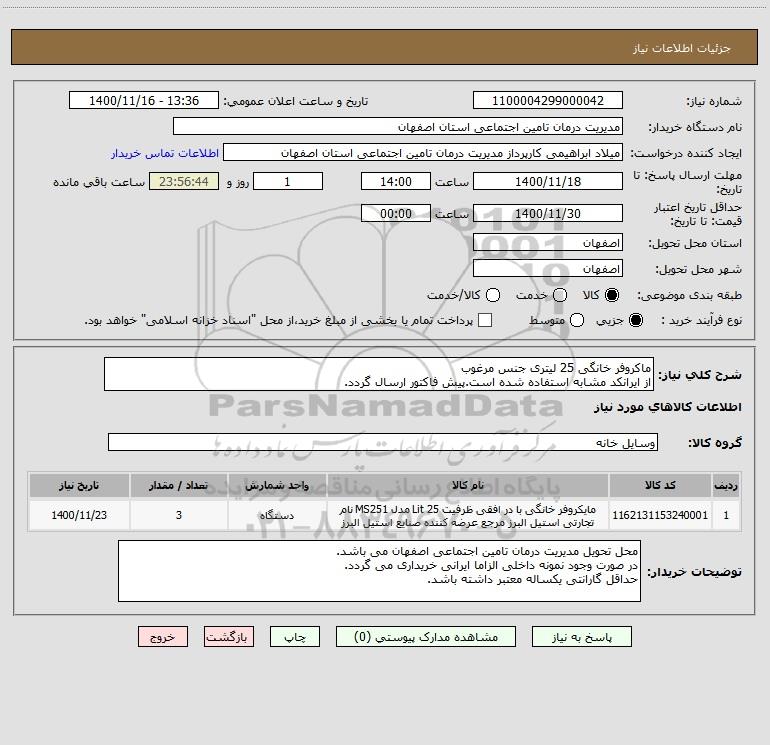Click the توضیحات خریدار text area
Image resolution: width=770 pixels, height=745 pixels.
tap(379, 571)
